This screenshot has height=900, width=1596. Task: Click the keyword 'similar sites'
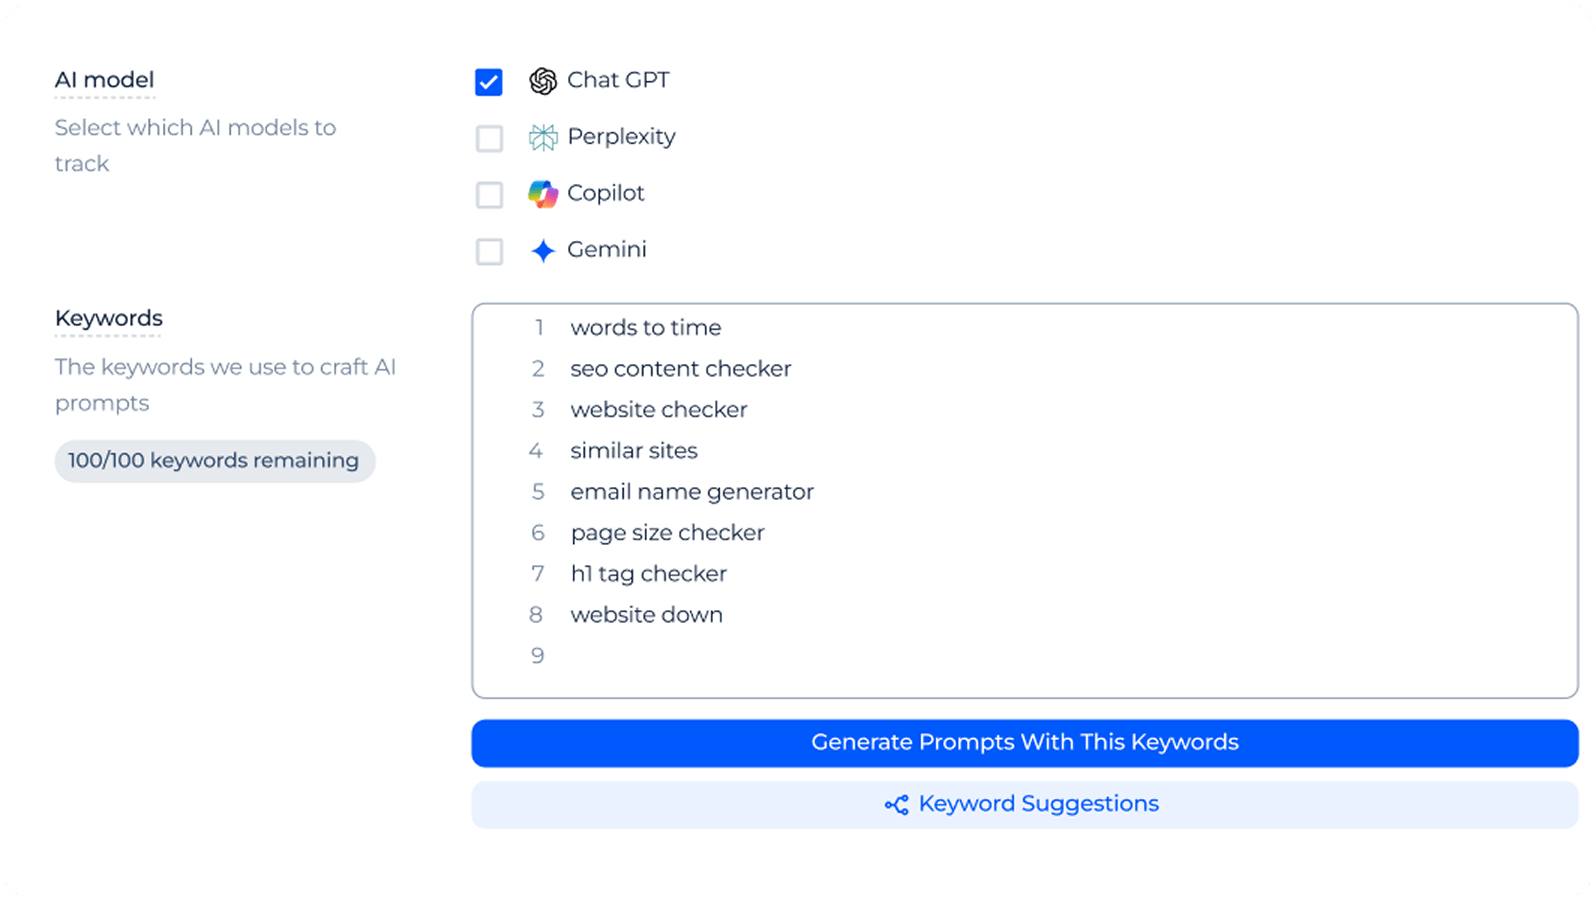[x=634, y=450]
